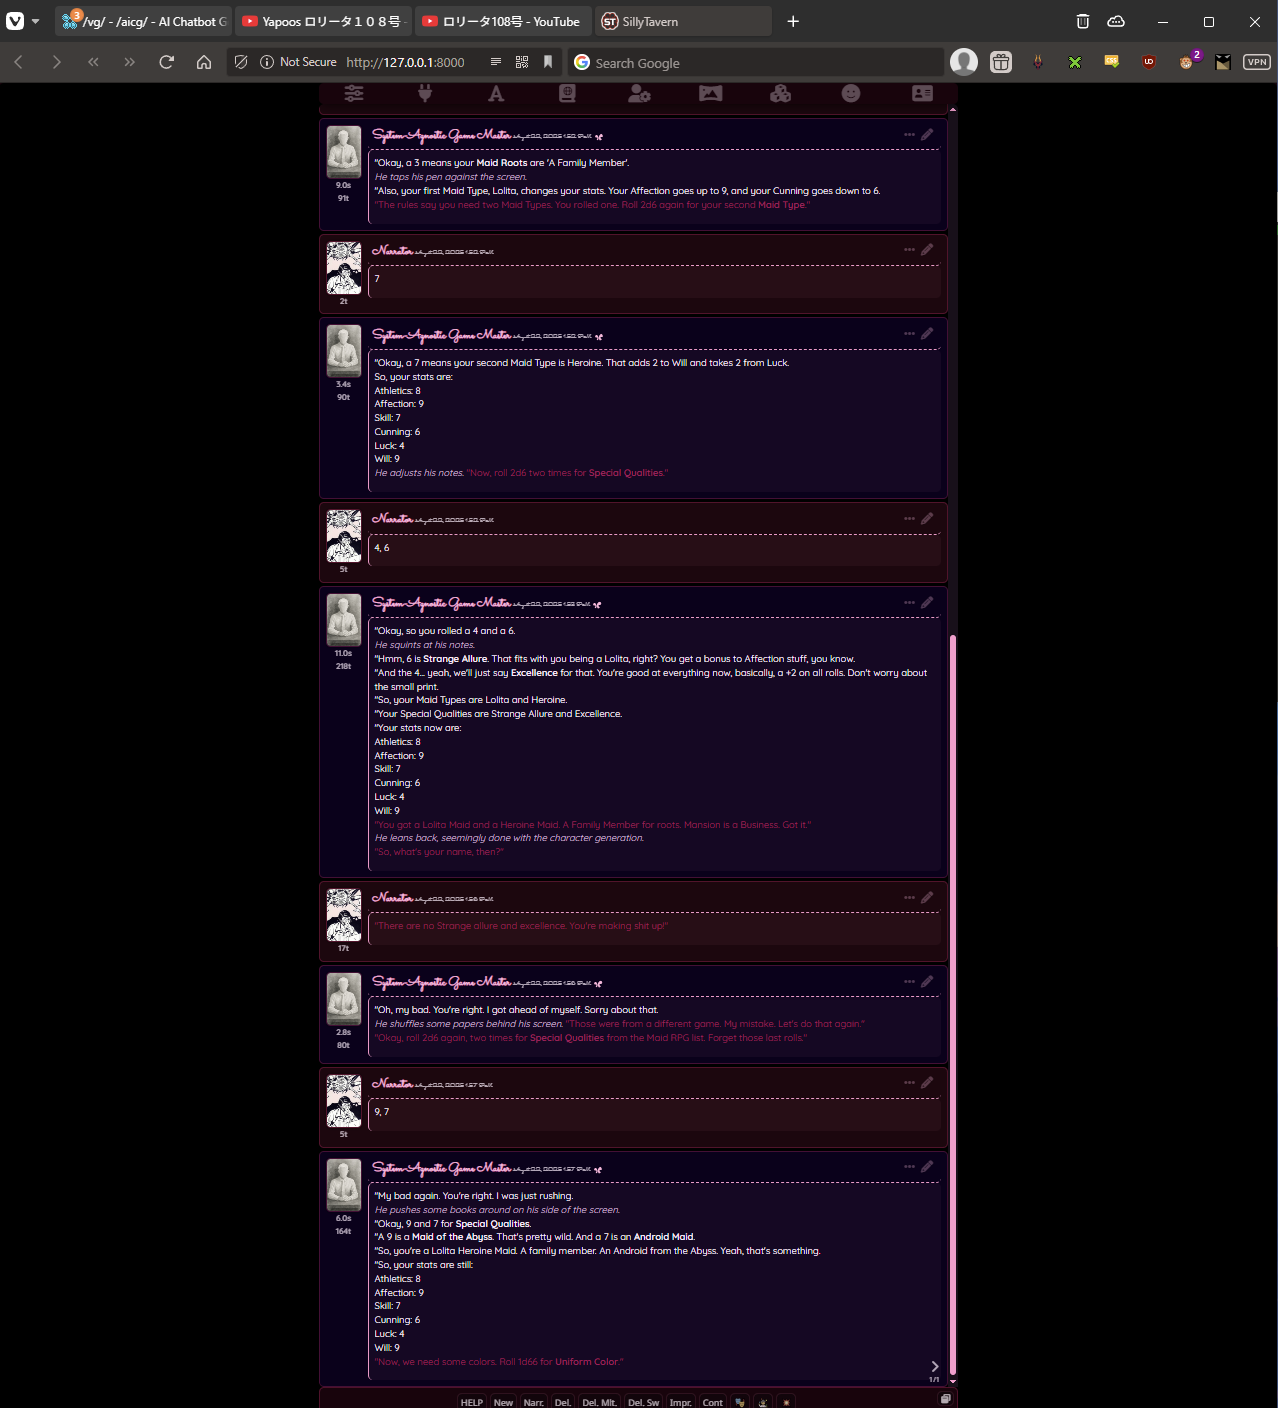
Task: Edit the Narrator message '4, 6'
Action: coord(927,518)
